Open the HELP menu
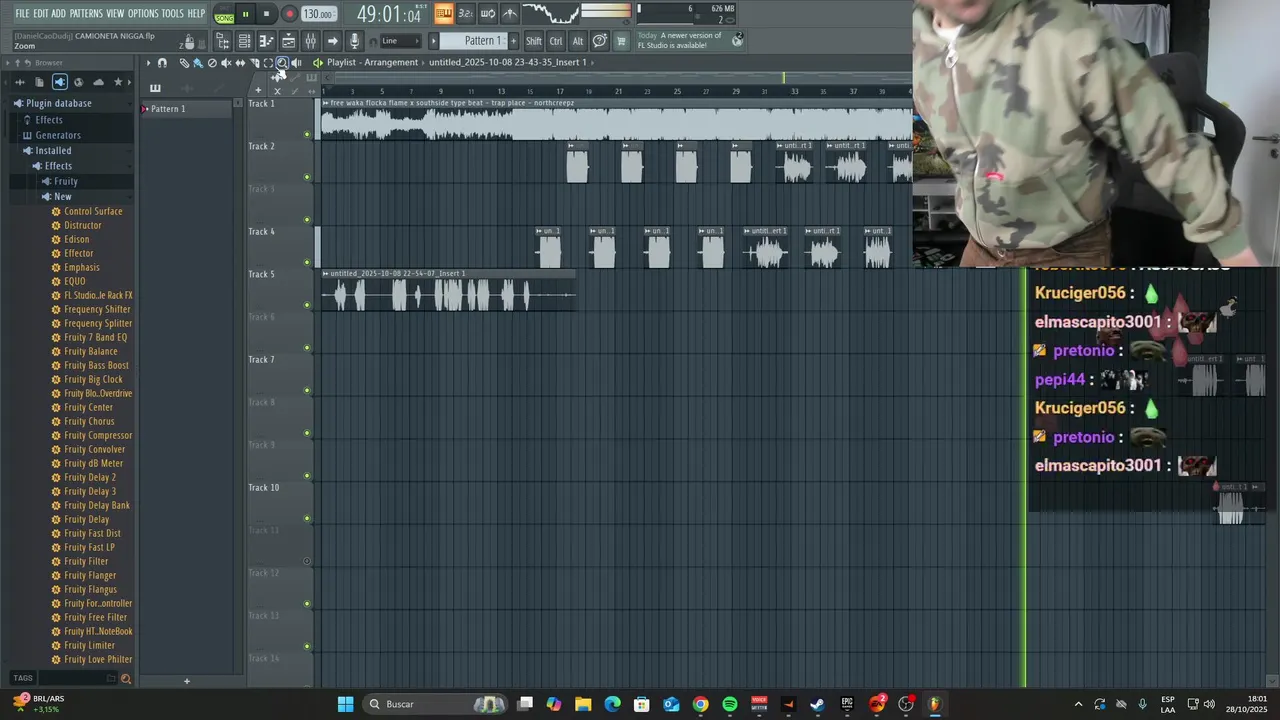Image resolution: width=1280 pixels, height=720 pixels. tap(196, 14)
